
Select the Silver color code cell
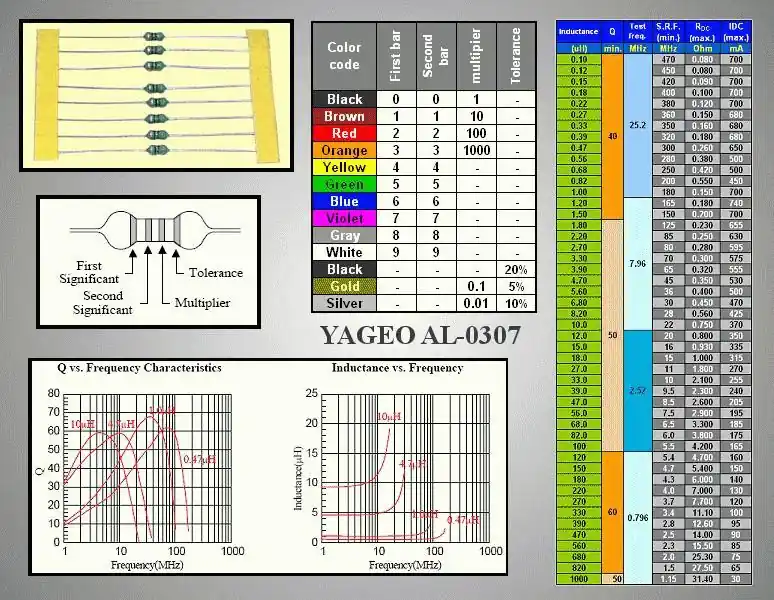tap(344, 303)
